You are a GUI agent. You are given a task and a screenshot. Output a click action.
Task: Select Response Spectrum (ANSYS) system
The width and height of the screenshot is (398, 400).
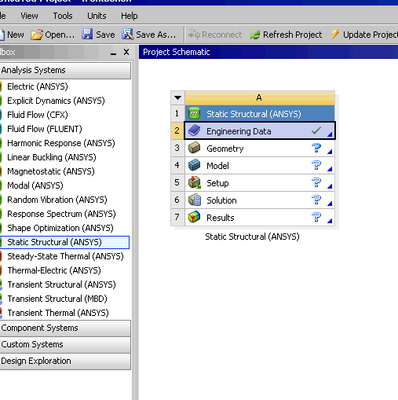pos(61,214)
